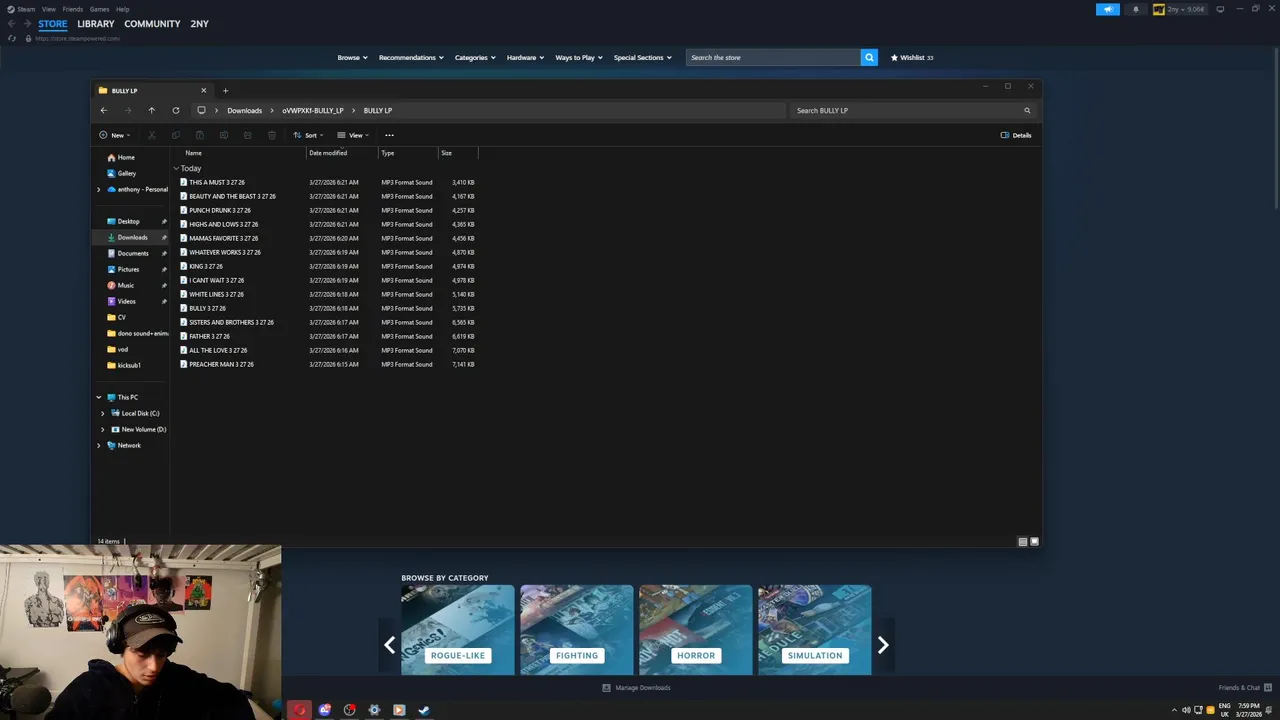Open the New item dropdown
The image size is (1280, 720).
pyautogui.click(x=114, y=135)
